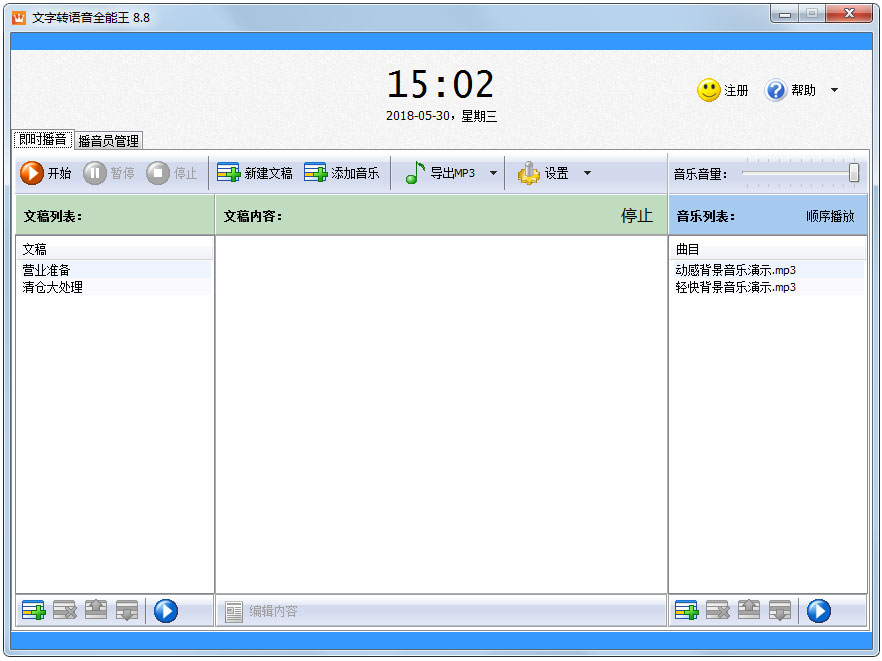Screen dimensions: 882x661
Task: Select 动感背景音乐演示.mp3 track
Action: [768, 270]
